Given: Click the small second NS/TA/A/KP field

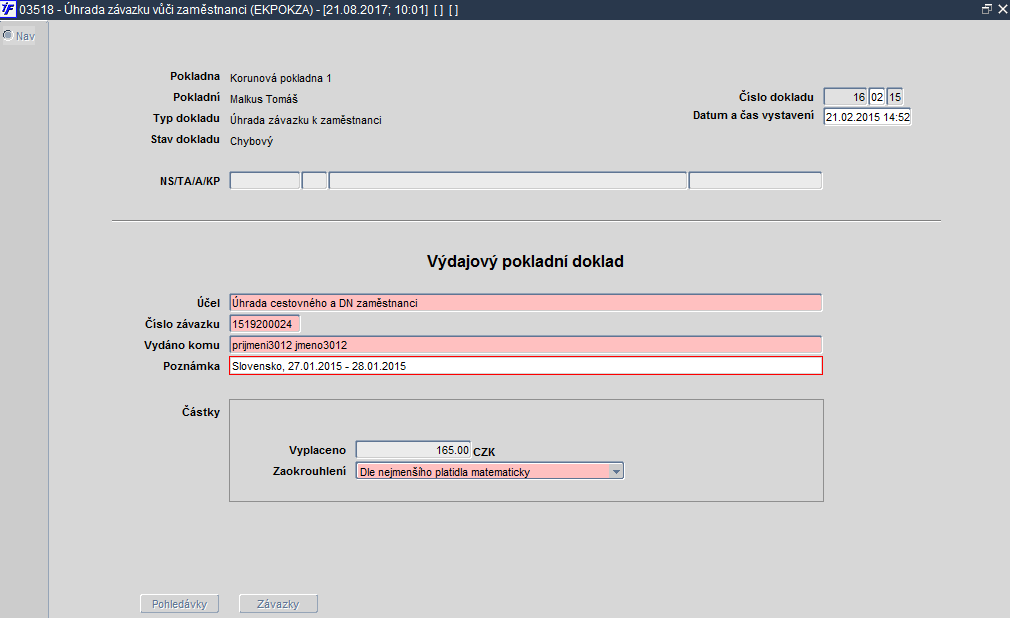Looking at the screenshot, I should click(x=314, y=180).
